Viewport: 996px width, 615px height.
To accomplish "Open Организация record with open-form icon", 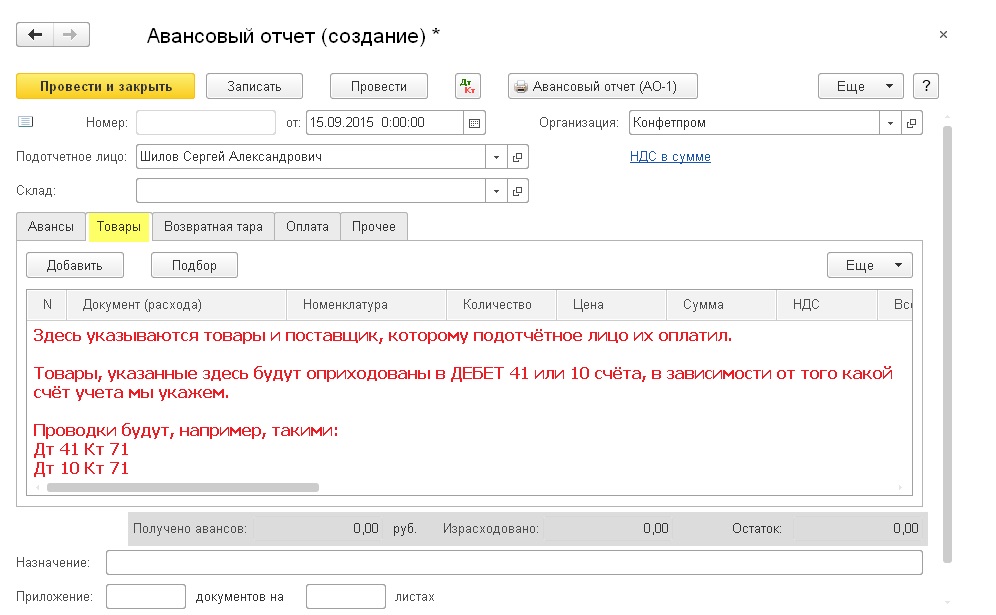I will pyautogui.click(x=912, y=123).
